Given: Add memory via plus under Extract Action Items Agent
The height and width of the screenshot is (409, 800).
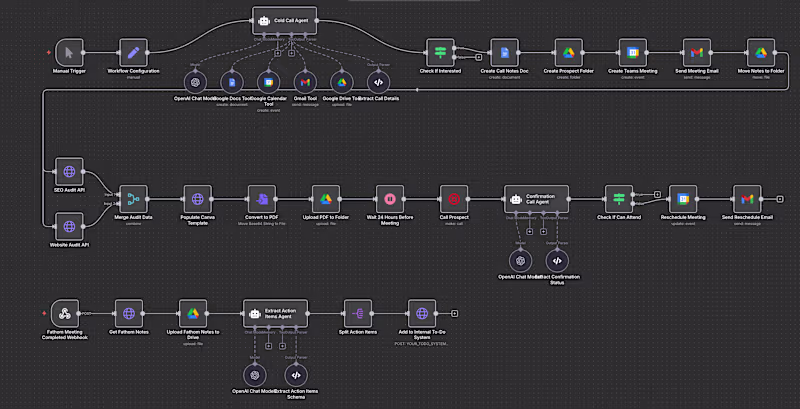Looking at the screenshot, I should [268, 346].
